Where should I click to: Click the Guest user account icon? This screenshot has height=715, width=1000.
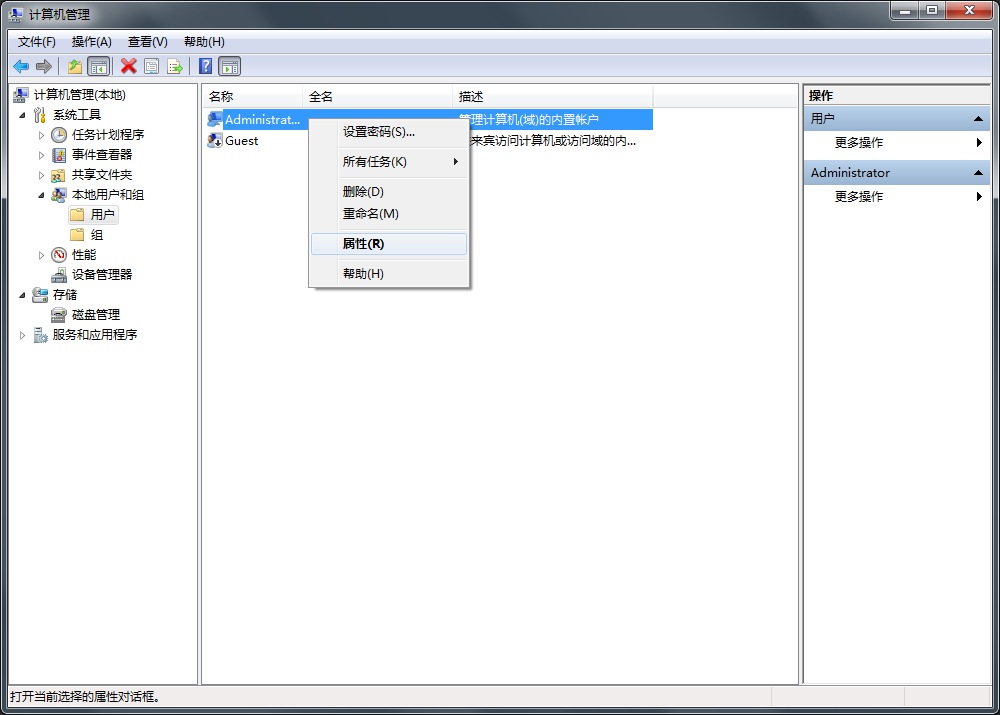pos(214,141)
